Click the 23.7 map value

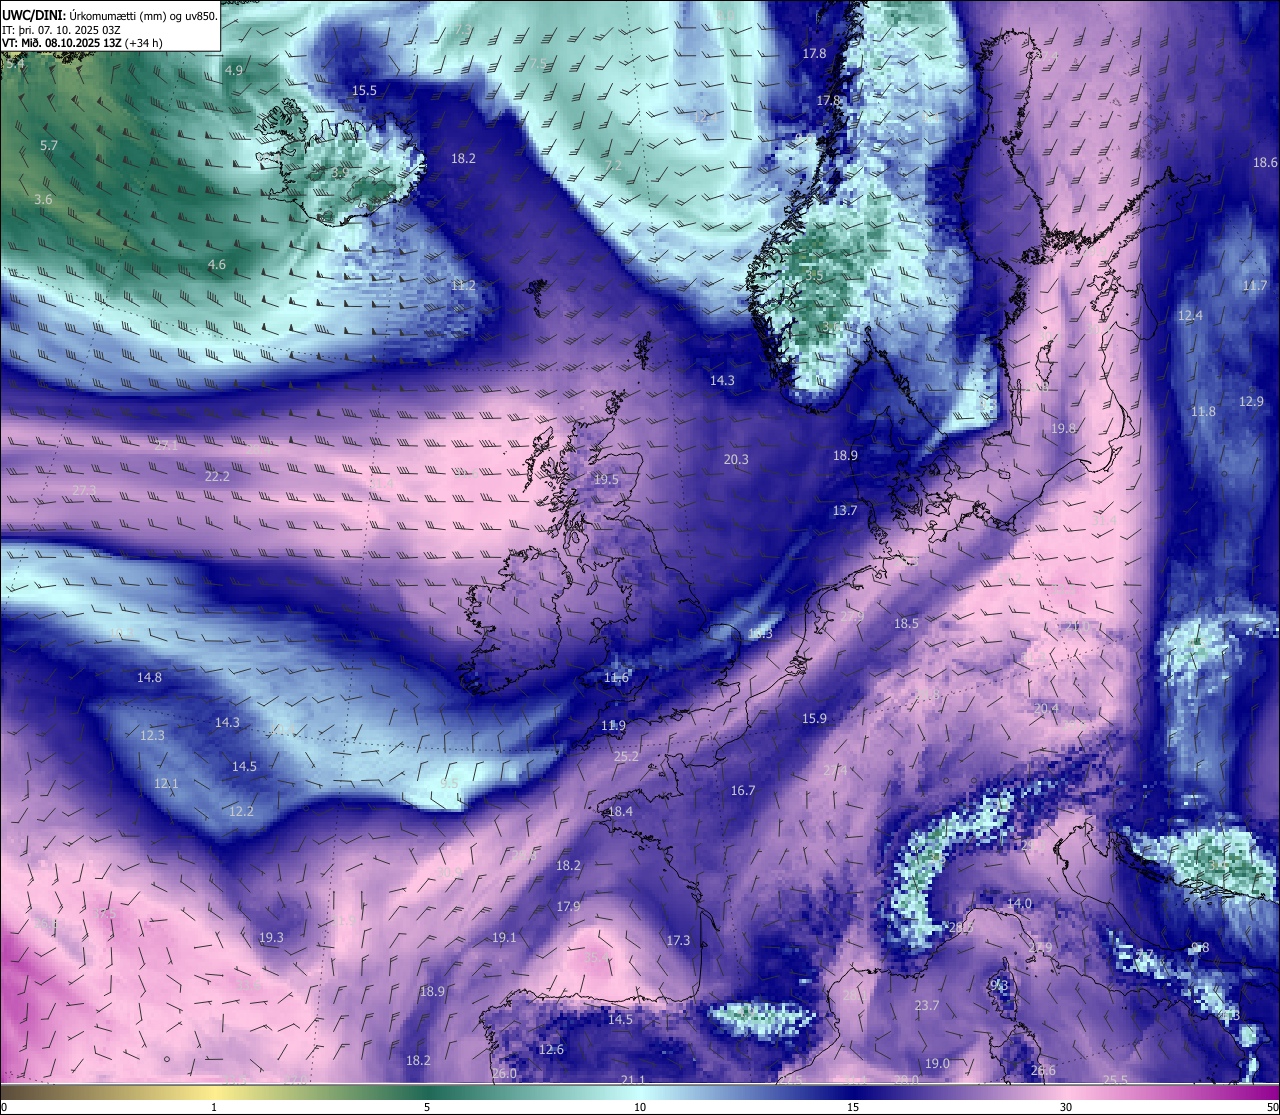coord(927,1005)
